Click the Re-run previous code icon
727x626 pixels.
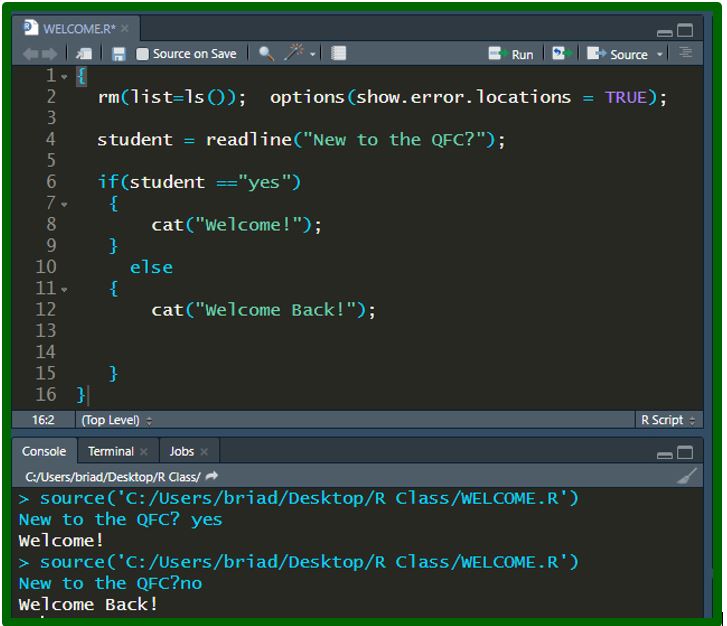tap(561, 54)
